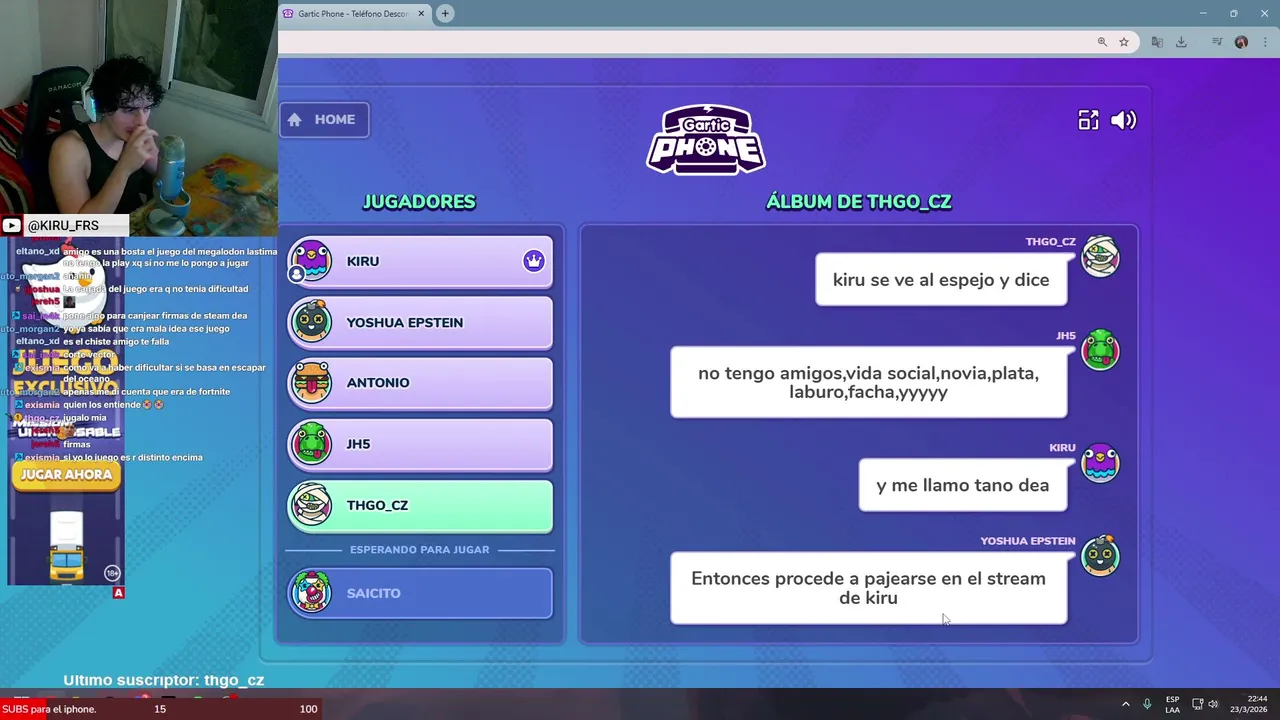1280x720 pixels.
Task: Open a new browser tab
Action: click(445, 14)
